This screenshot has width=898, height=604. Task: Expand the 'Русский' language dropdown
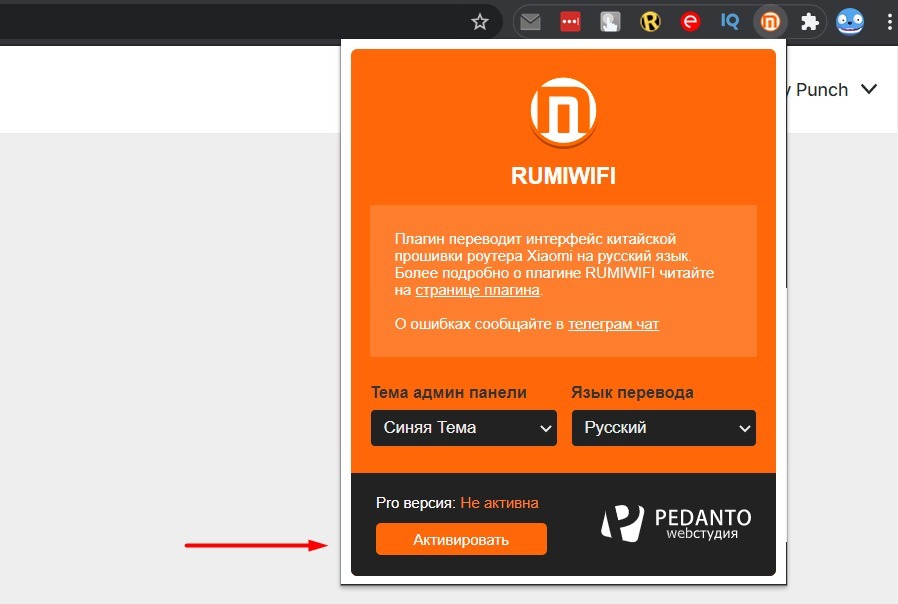664,428
